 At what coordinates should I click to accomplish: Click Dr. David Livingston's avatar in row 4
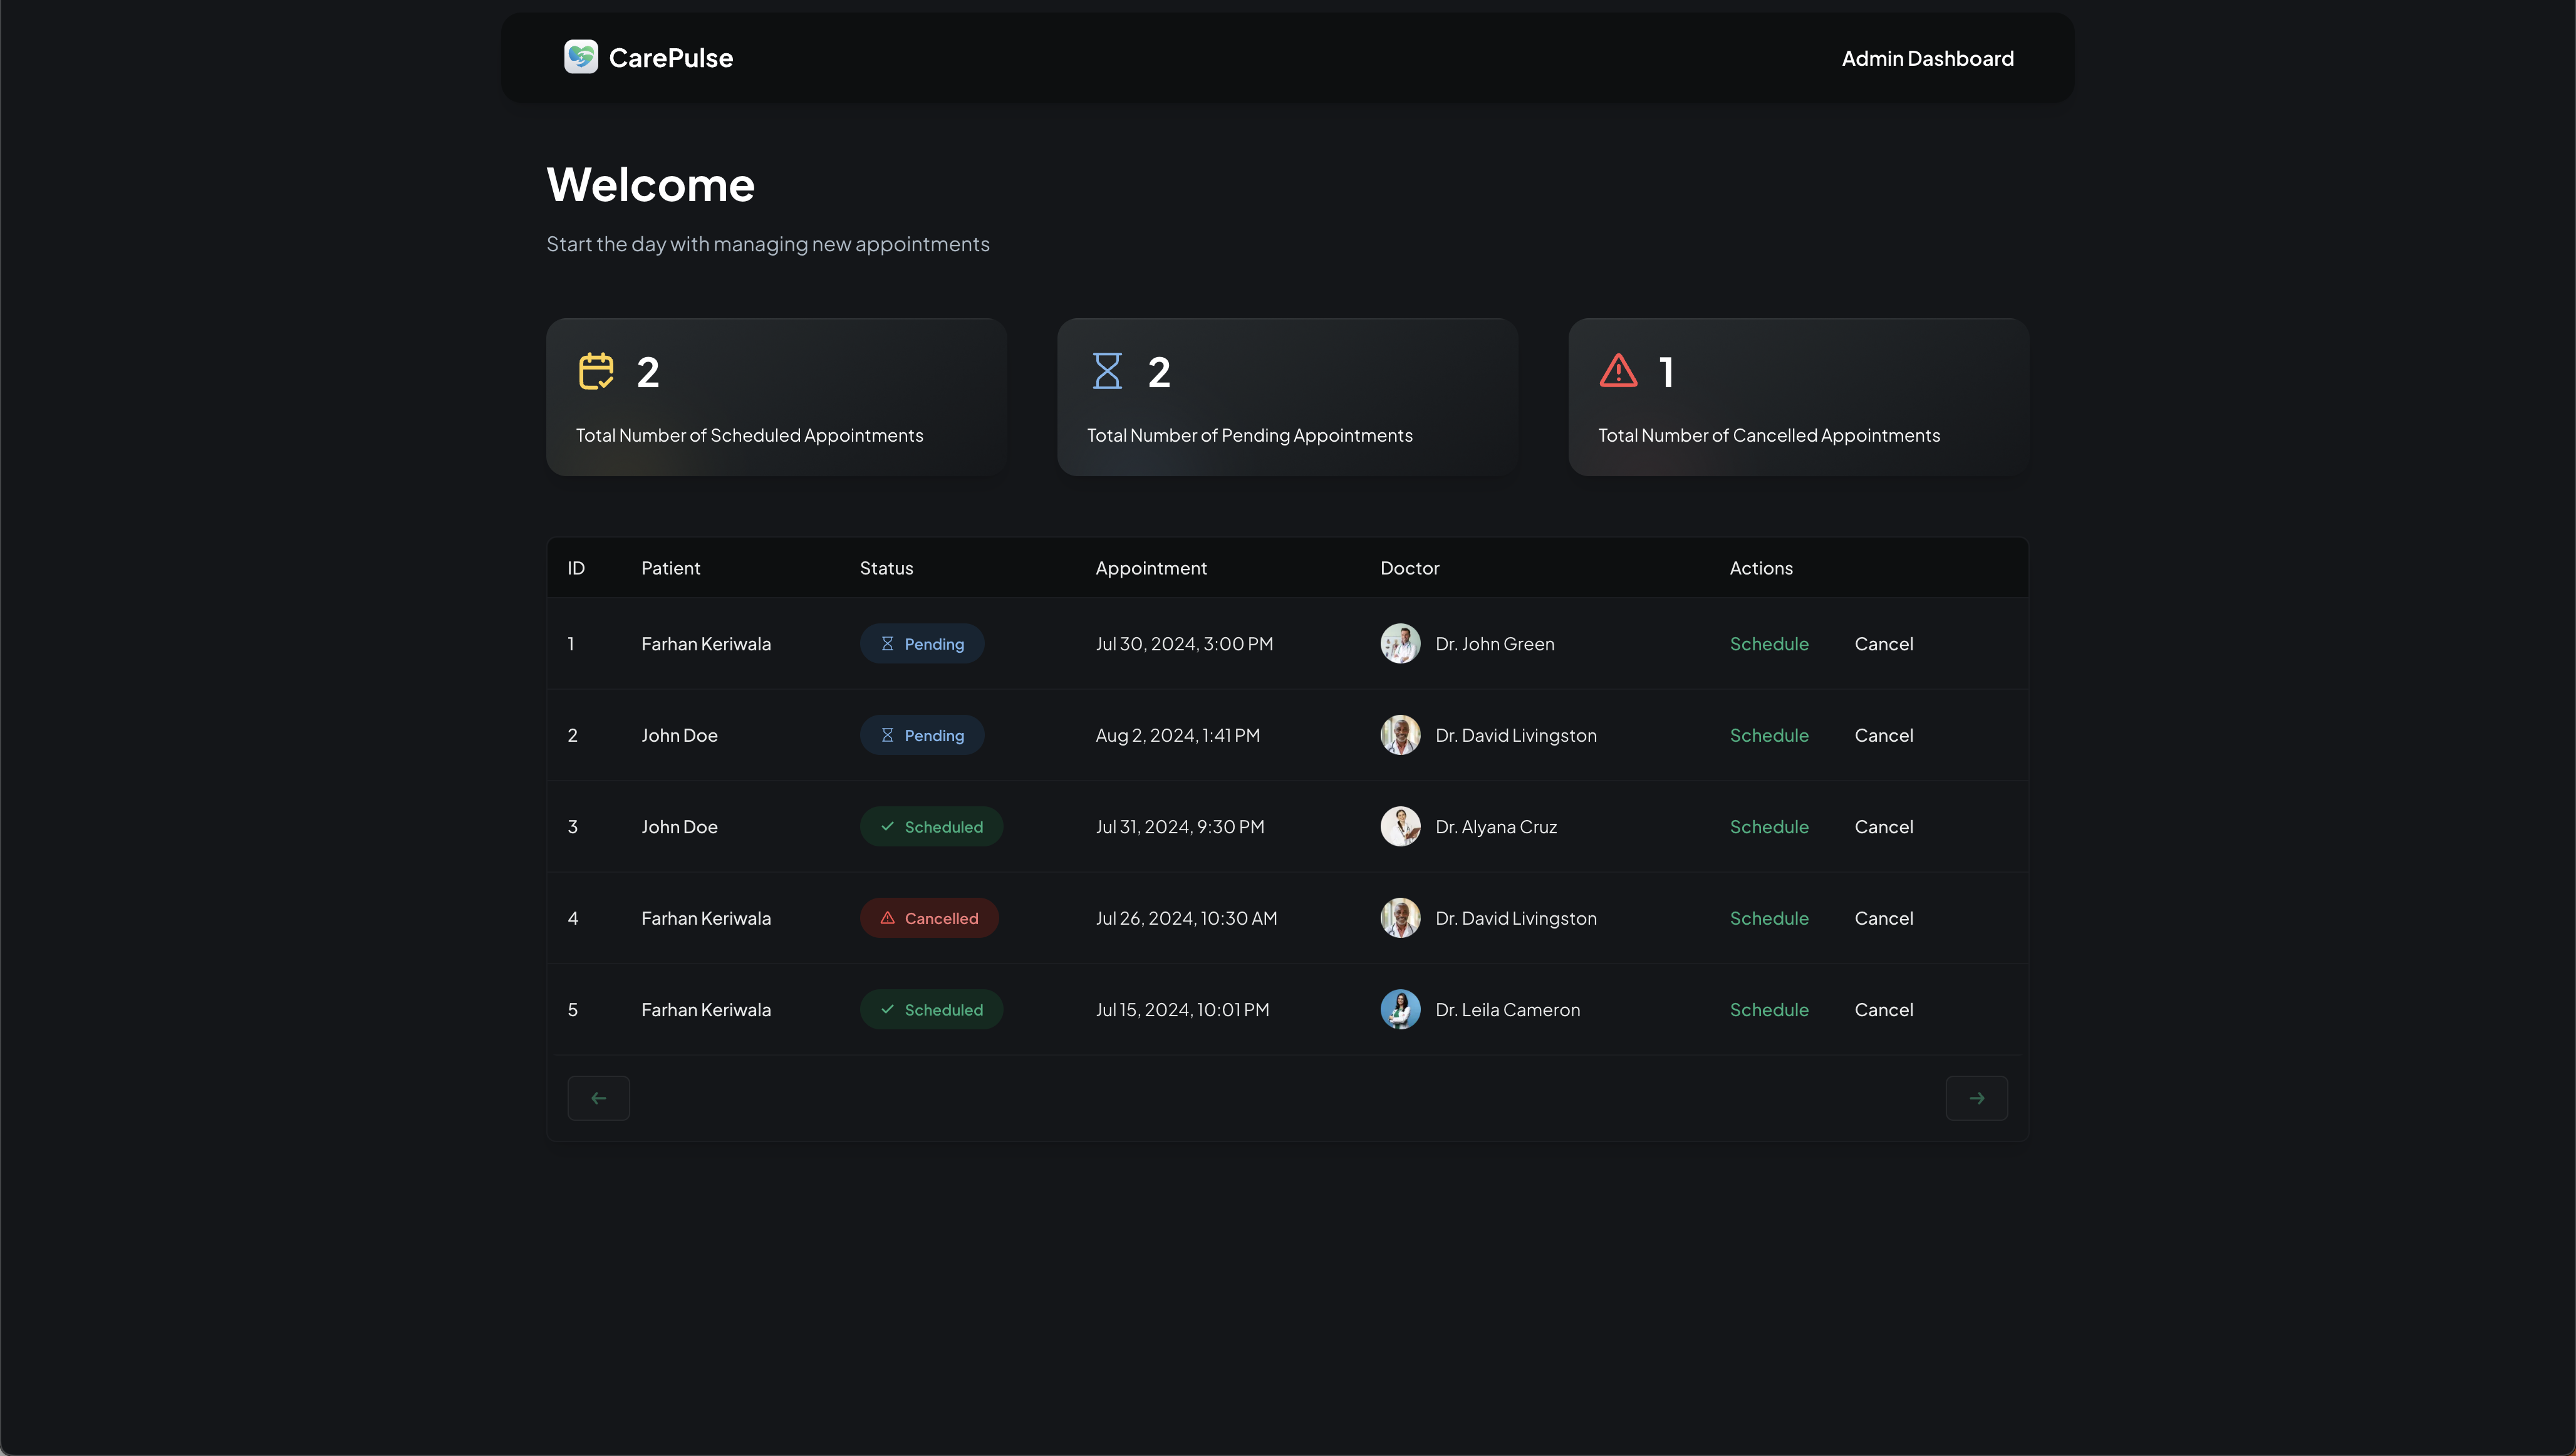[x=1400, y=918]
